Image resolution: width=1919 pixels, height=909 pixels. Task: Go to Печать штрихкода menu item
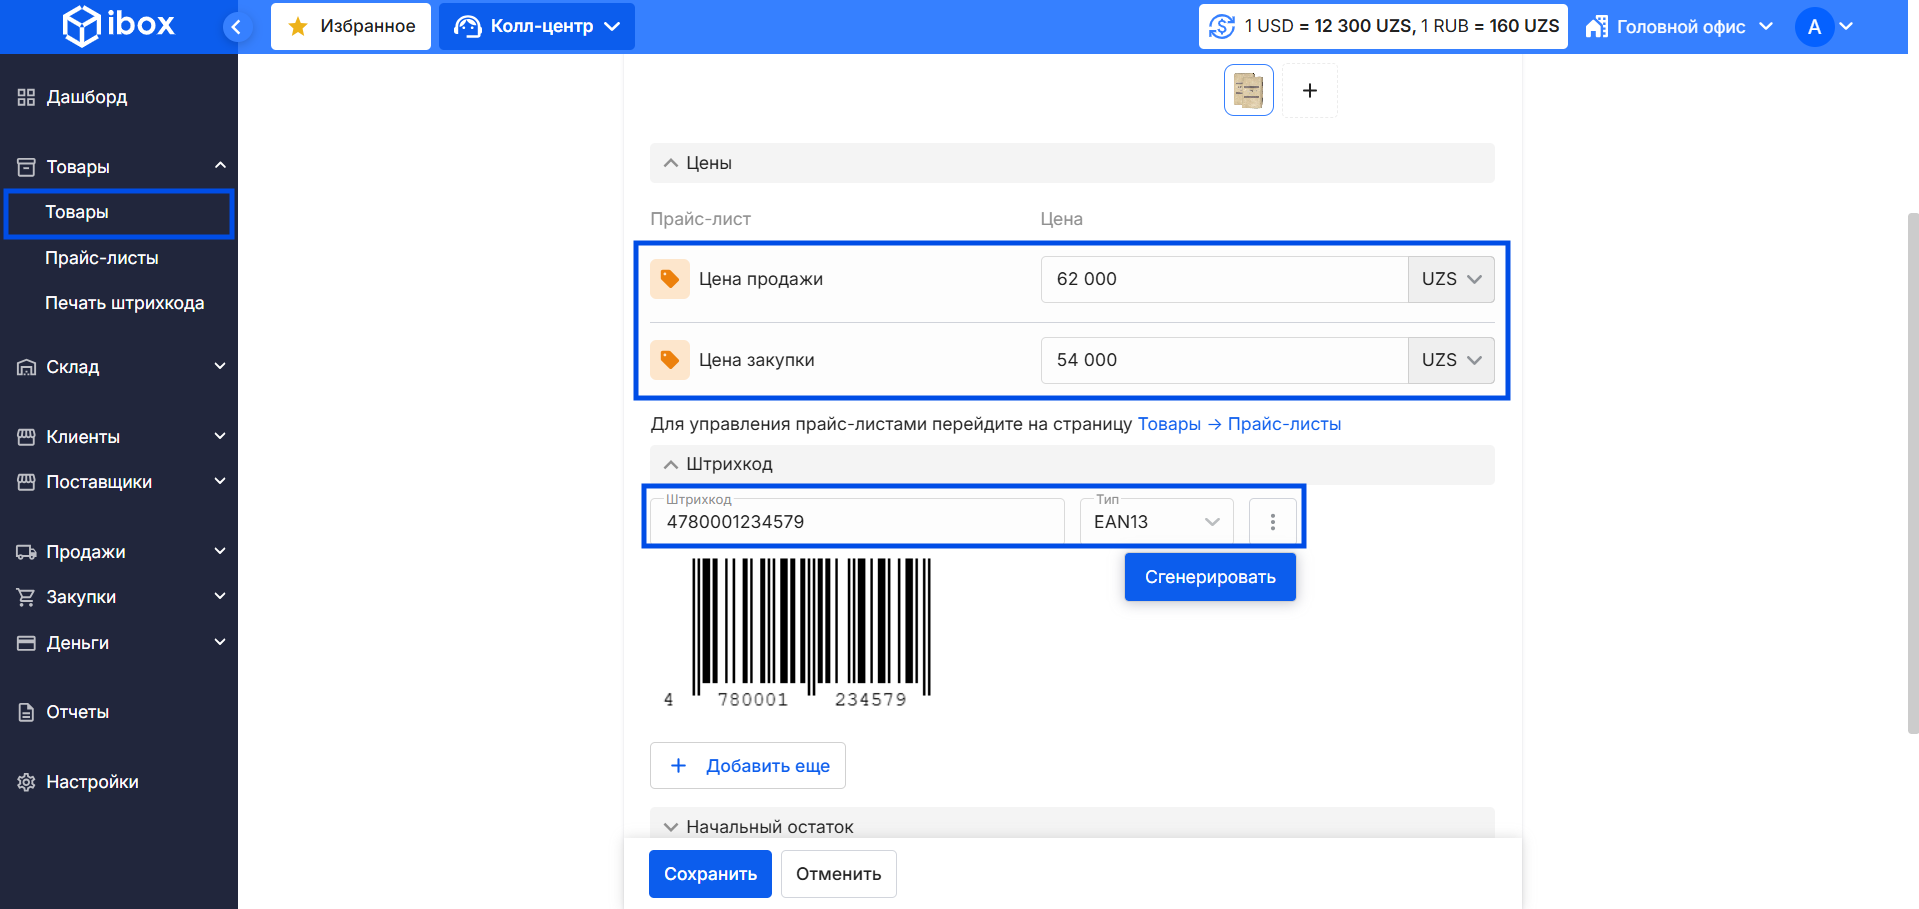click(124, 303)
